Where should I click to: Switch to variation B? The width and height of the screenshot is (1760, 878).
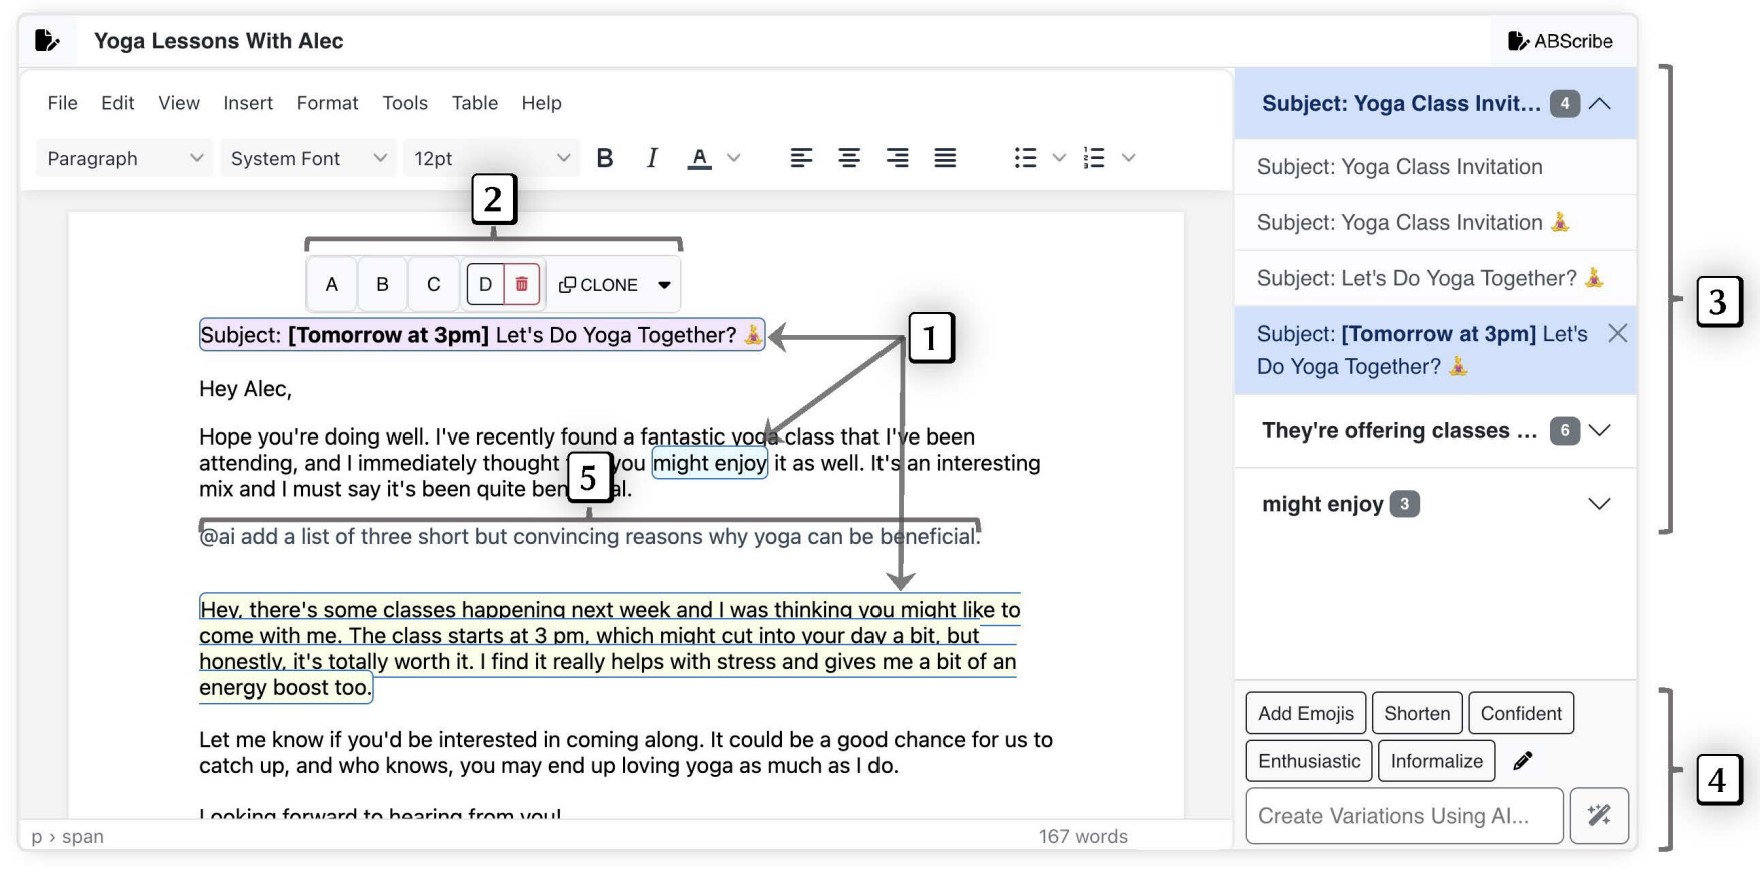point(382,284)
